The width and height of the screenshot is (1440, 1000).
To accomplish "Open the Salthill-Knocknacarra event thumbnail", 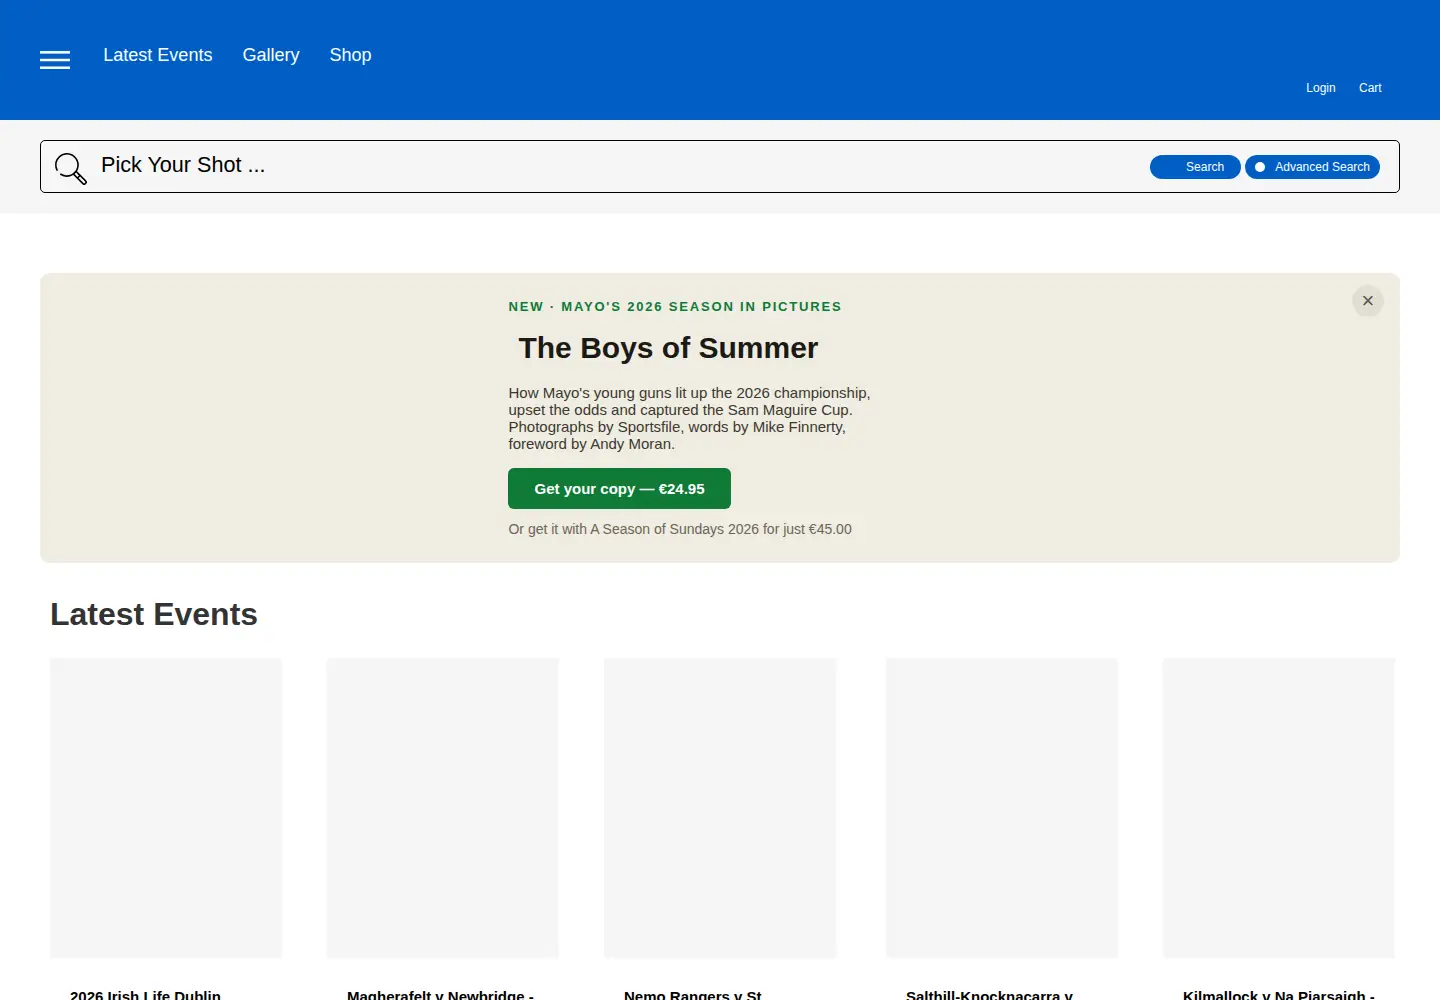I will pyautogui.click(x=1002, y=808).
